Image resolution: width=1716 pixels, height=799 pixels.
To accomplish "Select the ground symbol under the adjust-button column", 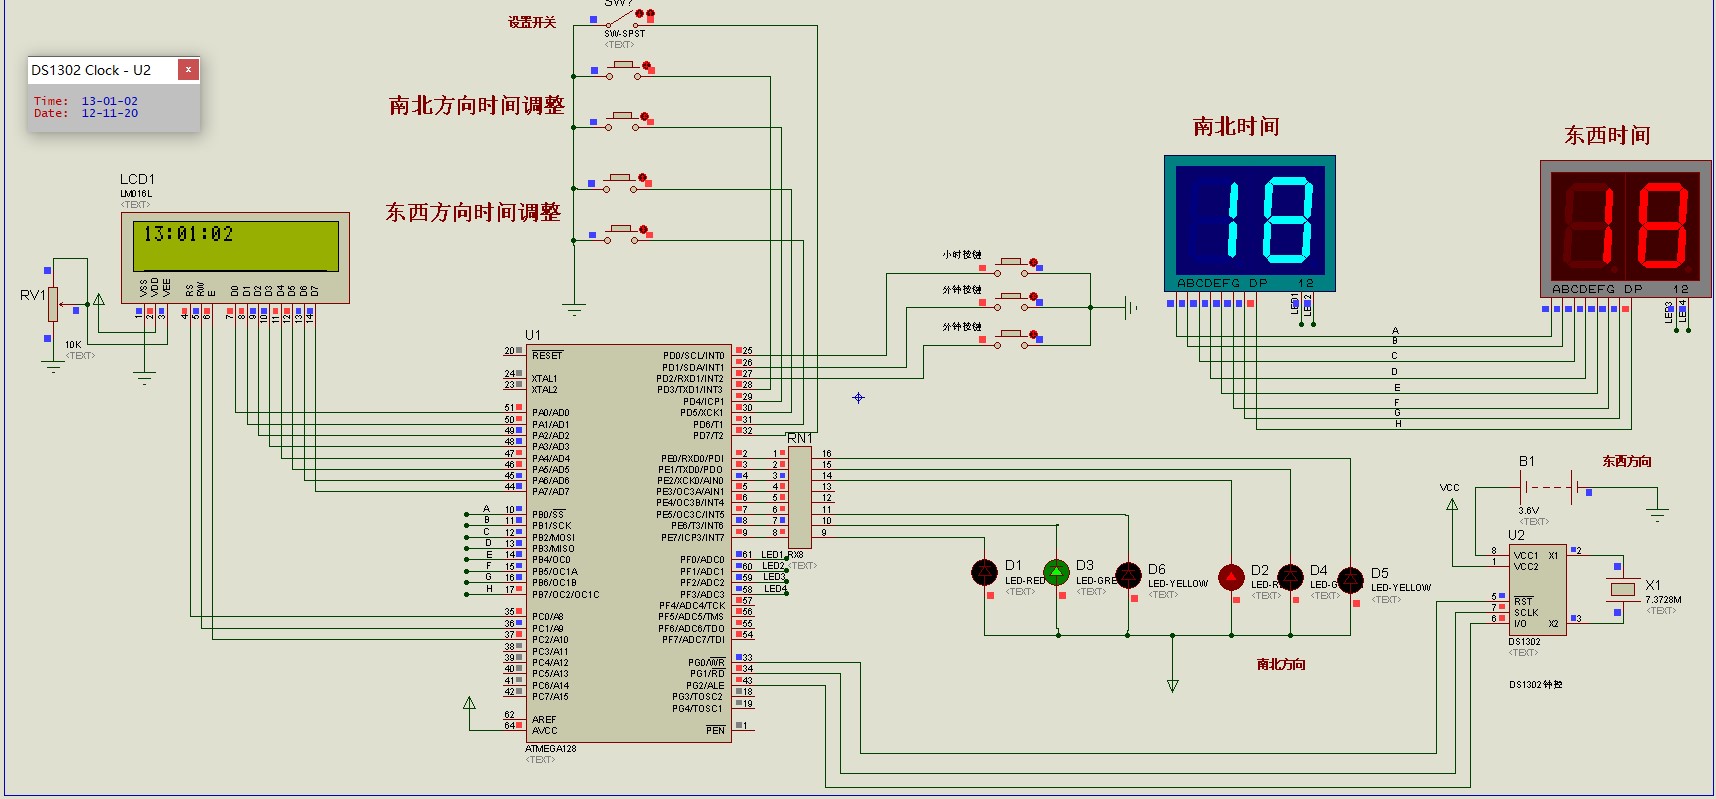I will 574,310.
